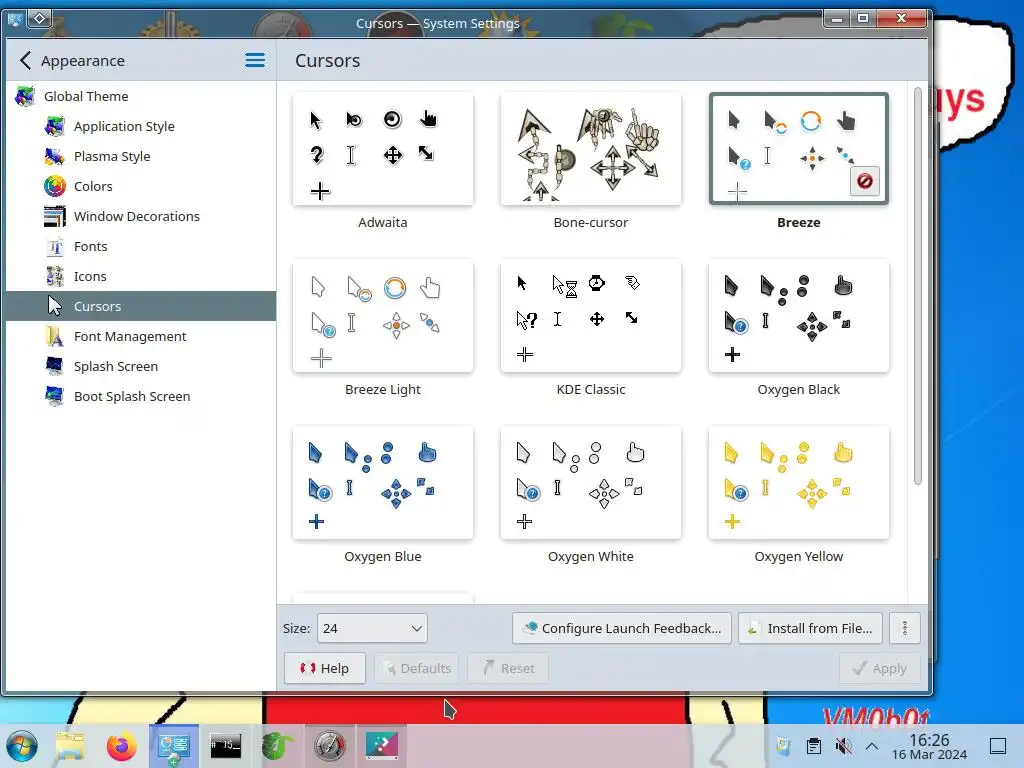Select the Breeze Light cursor theme
The width and height of the screenshot is (1024, 768).
point(383,317)
